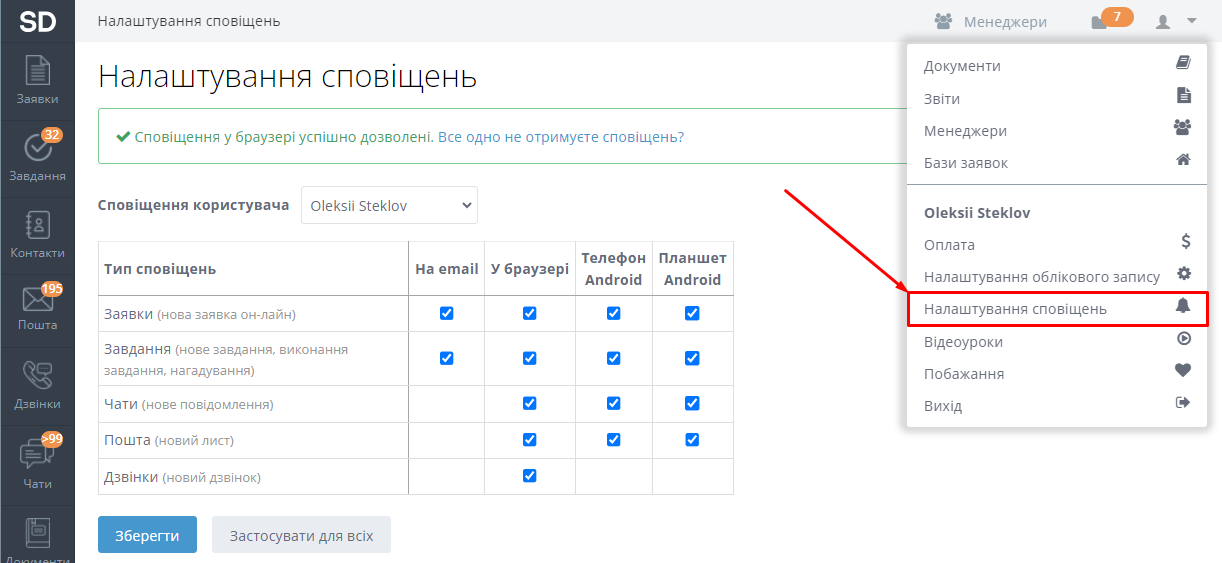Disable Пошта Планшет Android checkbox
The width and height of the screenshot is (1222, 563).
(692, 439)
